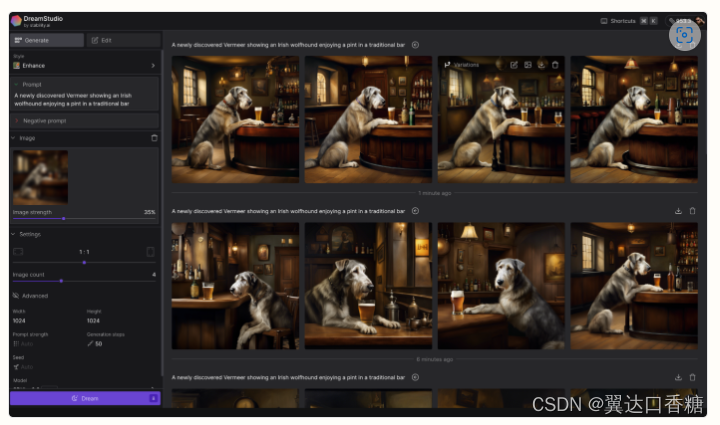Image resolution: width=720 pixels, height=425 pixels.
Task: Click the Width value 1024
Action: pyautogui.click(x=19, y=321)
